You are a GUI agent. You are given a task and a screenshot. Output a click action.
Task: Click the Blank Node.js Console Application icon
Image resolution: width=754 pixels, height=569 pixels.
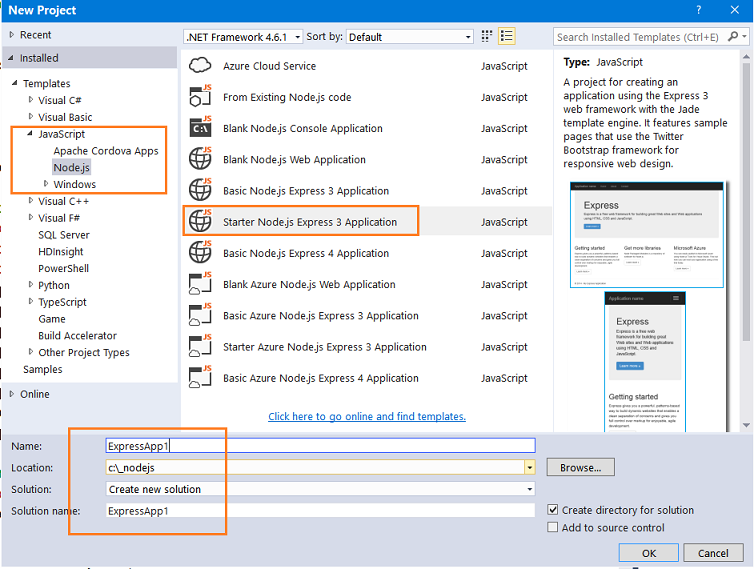coord(200,127)
